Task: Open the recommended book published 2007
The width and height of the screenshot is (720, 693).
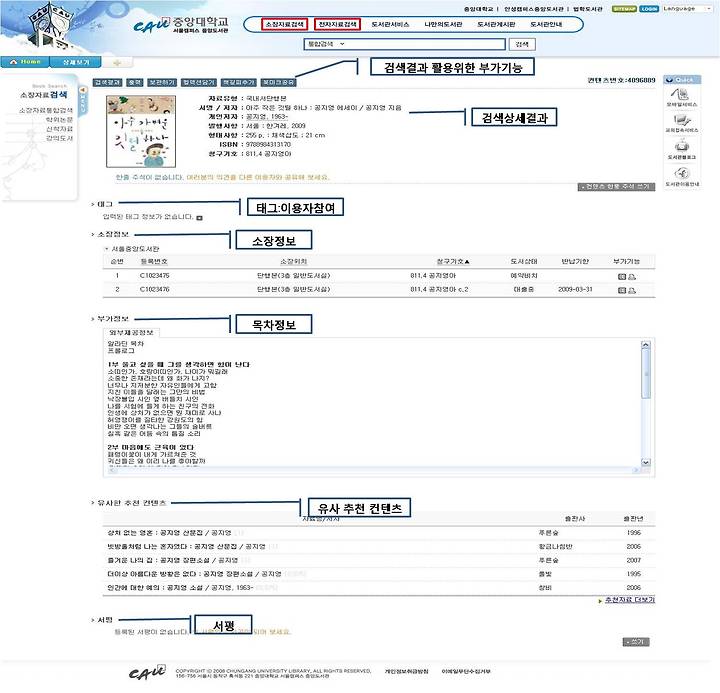Action: click(x=173, y=560)
